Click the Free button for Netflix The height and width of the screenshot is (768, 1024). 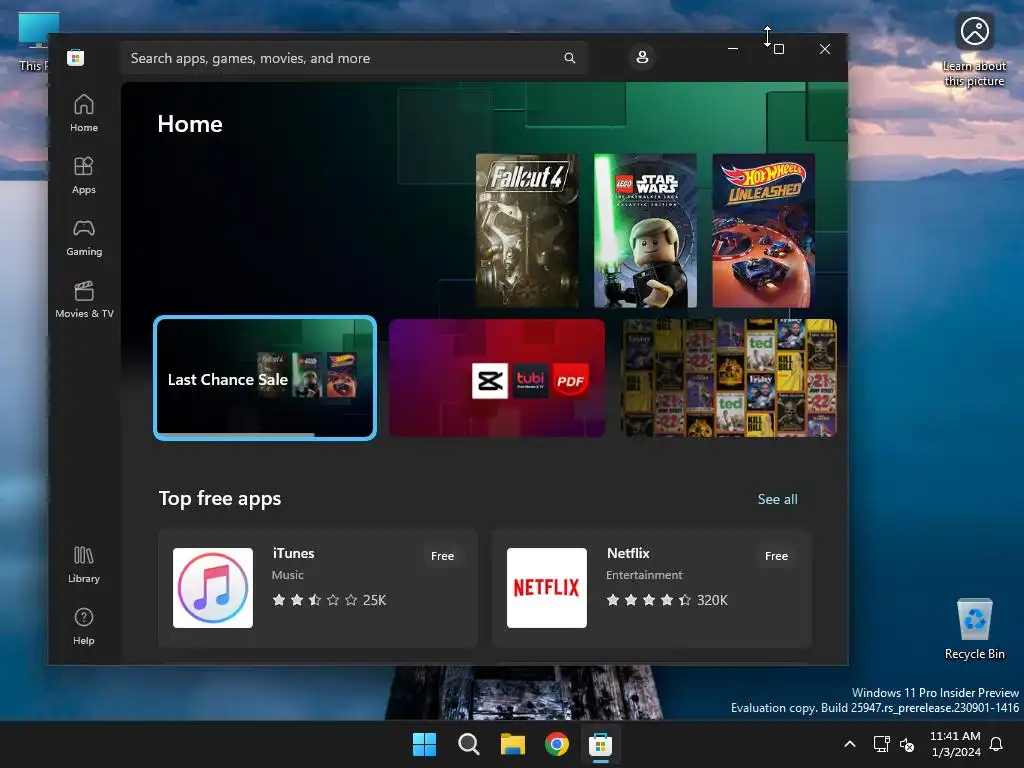(x=776, y=556)
